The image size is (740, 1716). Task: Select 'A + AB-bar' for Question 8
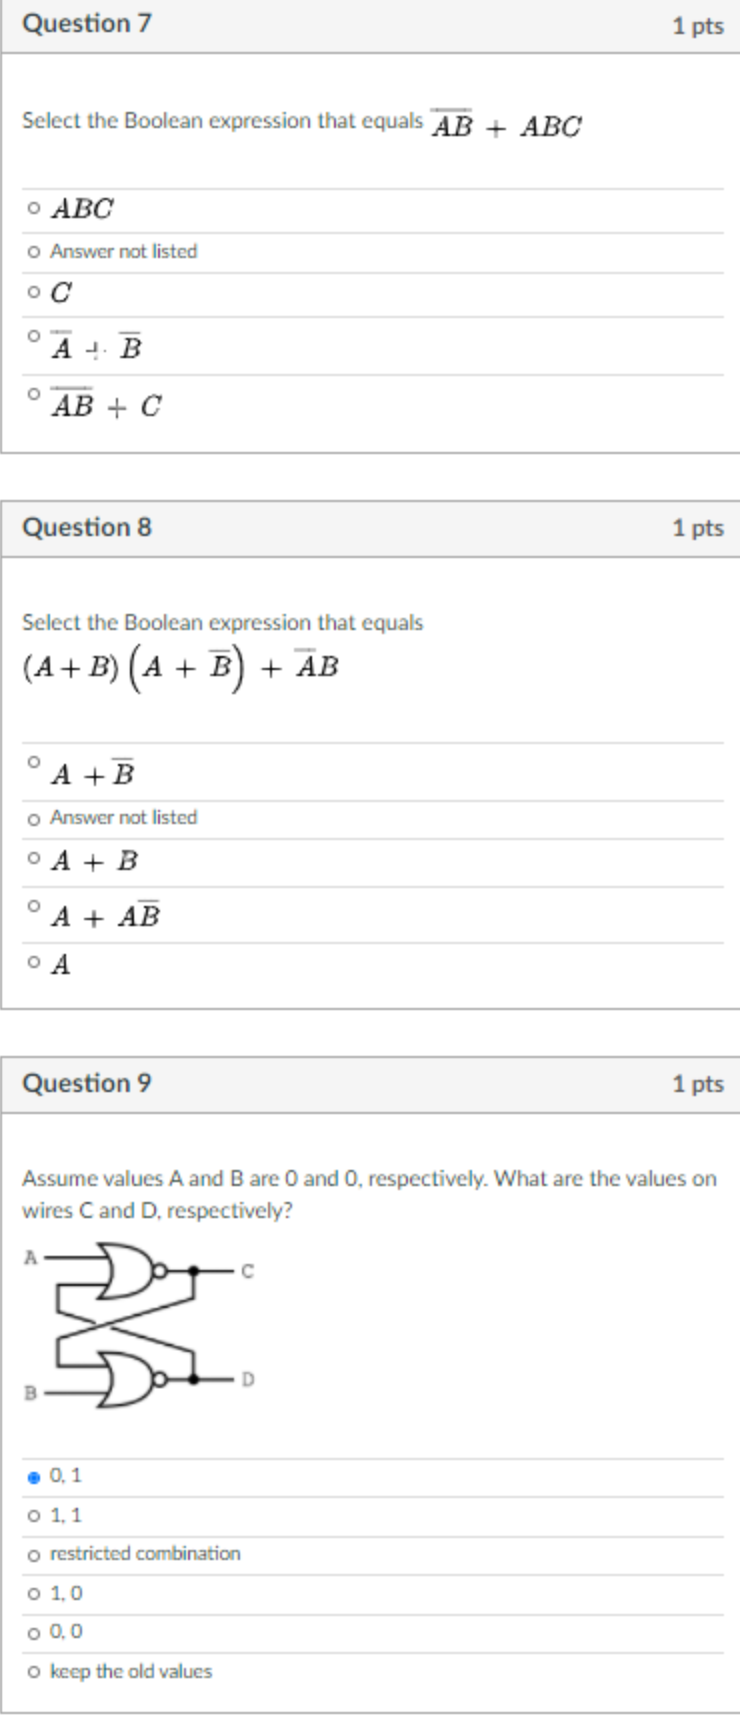point(34,907)
